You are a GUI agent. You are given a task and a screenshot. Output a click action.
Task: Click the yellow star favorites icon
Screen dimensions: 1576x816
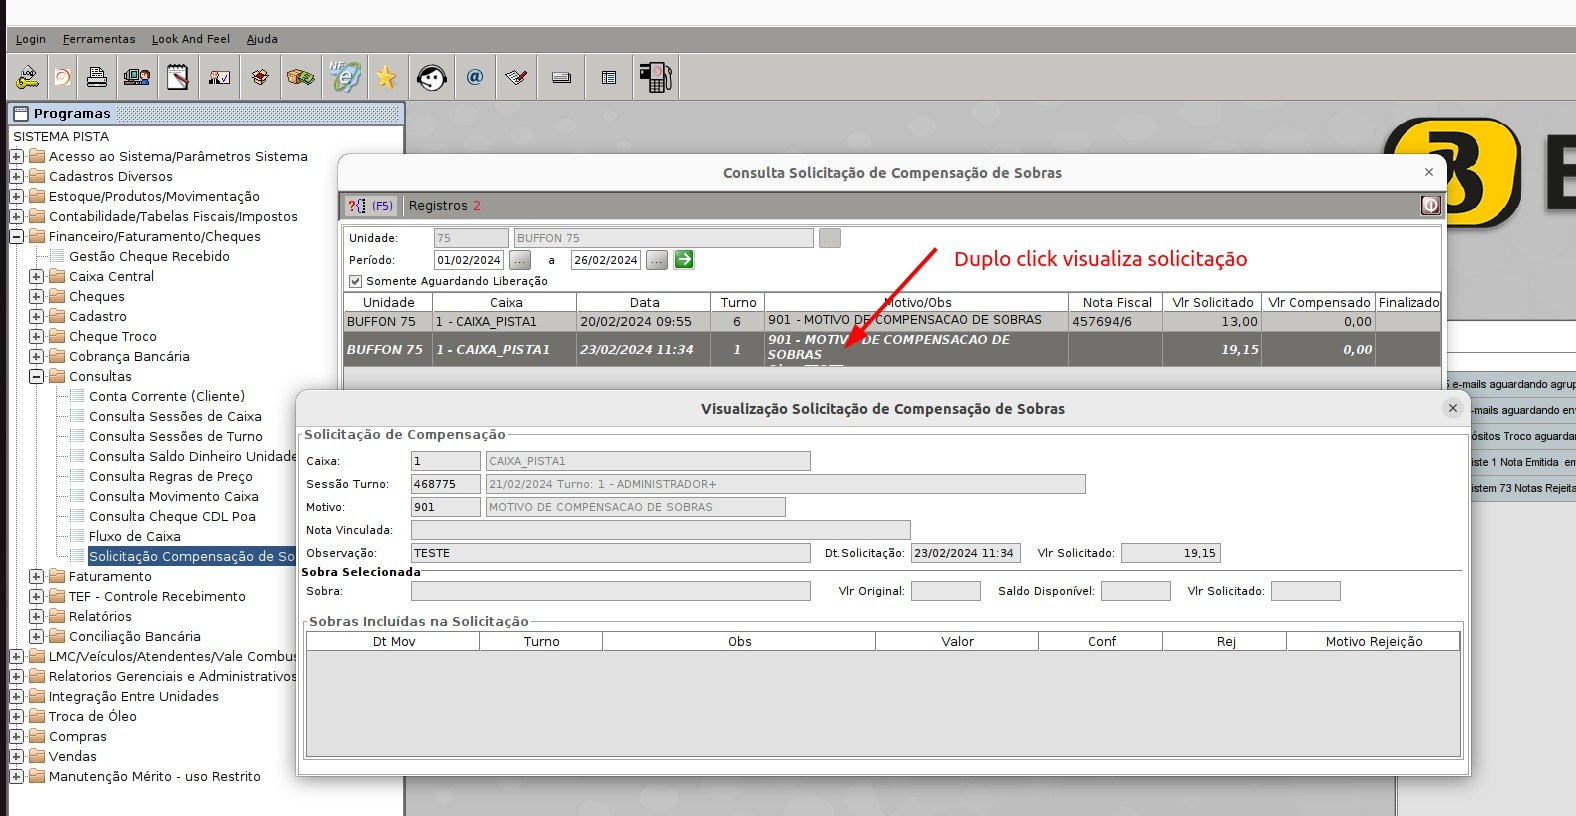[x=386, y=77]
